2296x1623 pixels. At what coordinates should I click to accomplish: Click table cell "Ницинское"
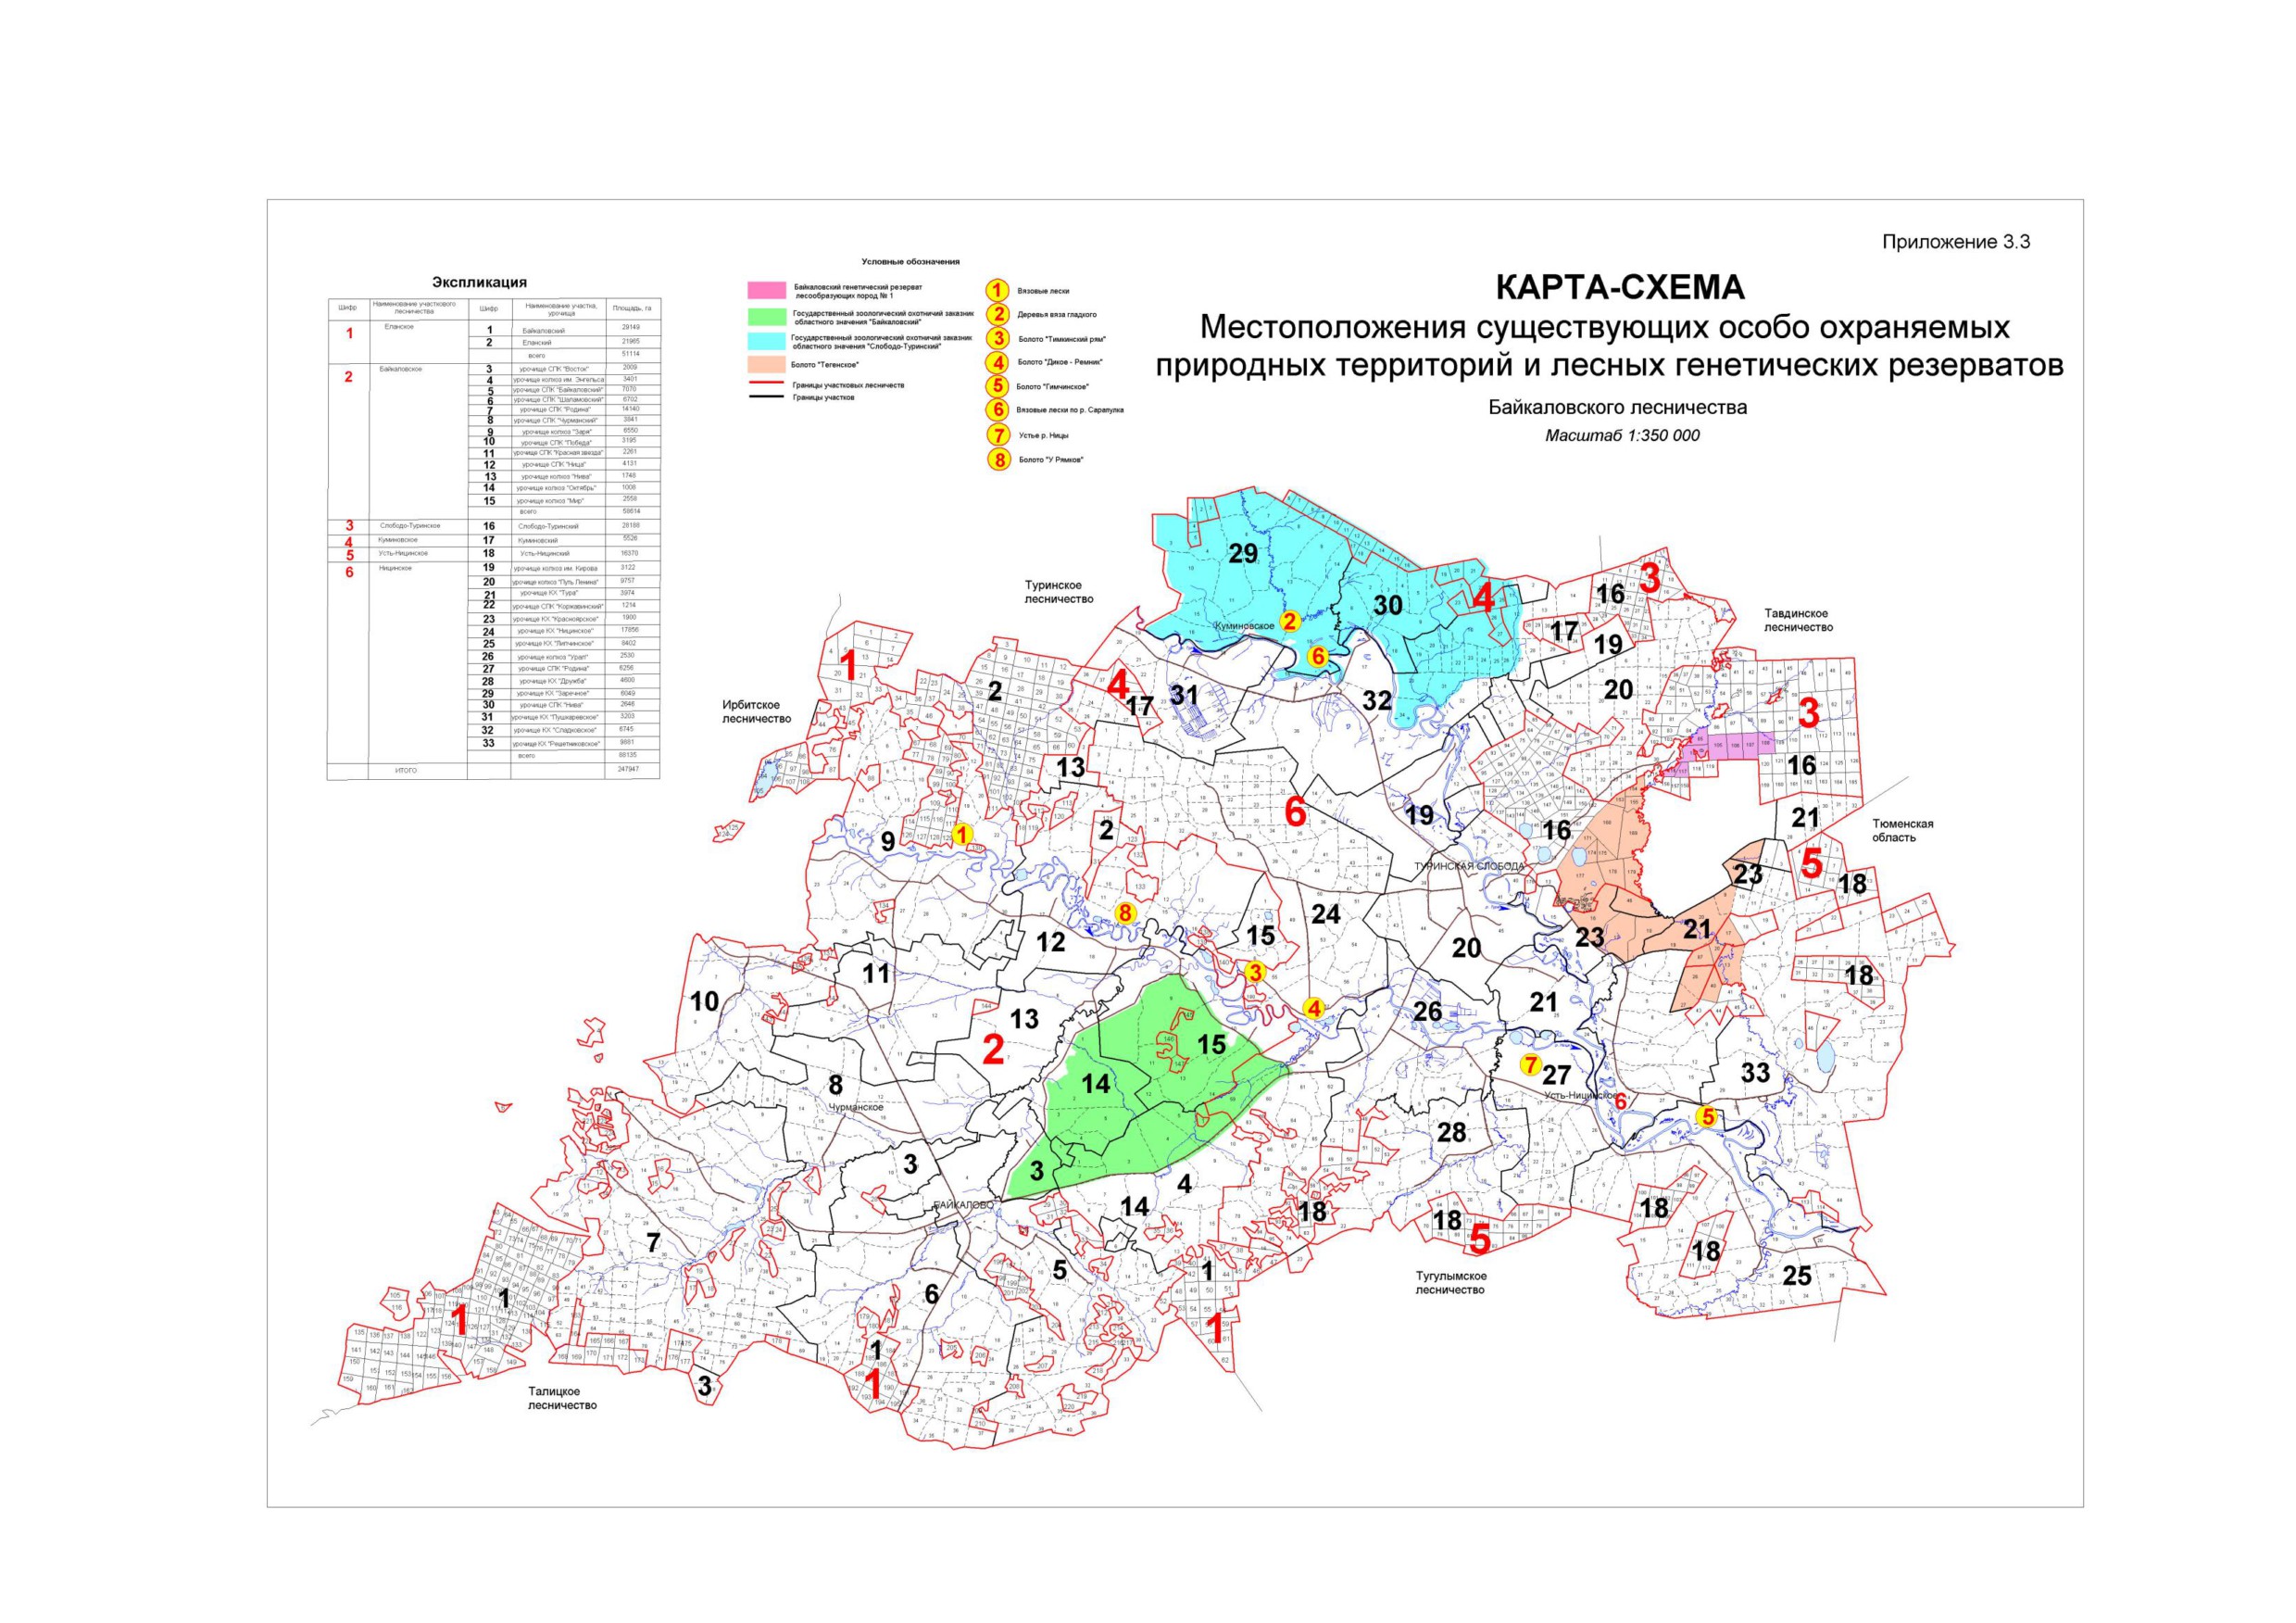coord(395,568)
